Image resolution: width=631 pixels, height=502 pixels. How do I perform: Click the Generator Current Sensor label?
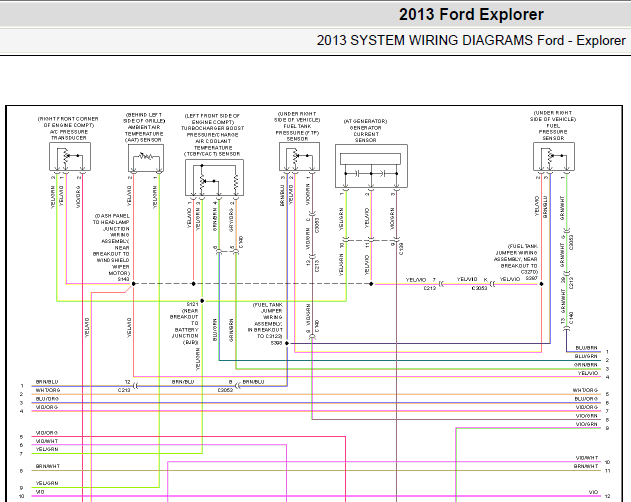click(x=365, y=131)
